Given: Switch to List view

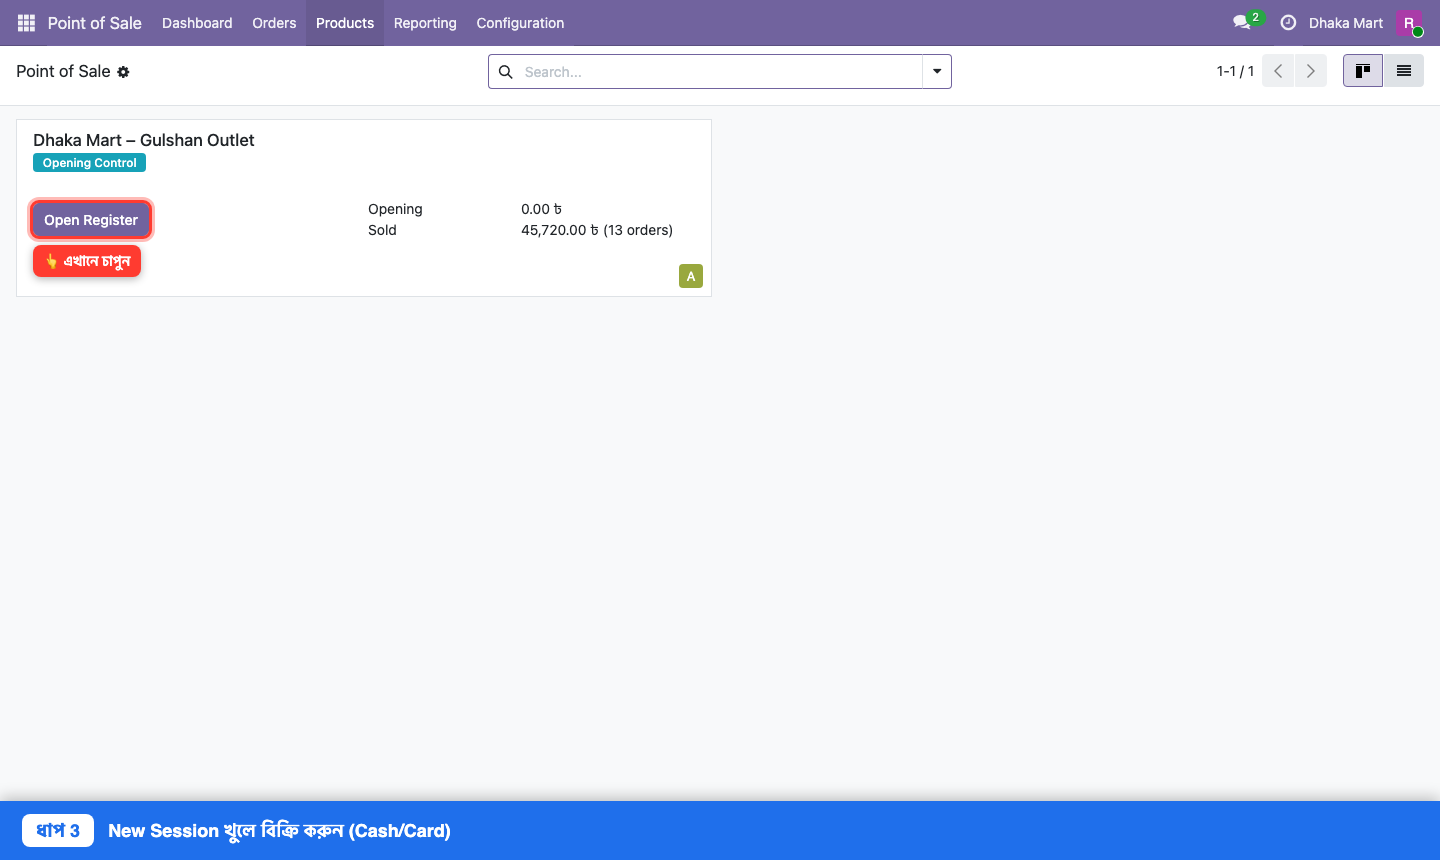Looking at the screenshot, I should coord(1404,71).
